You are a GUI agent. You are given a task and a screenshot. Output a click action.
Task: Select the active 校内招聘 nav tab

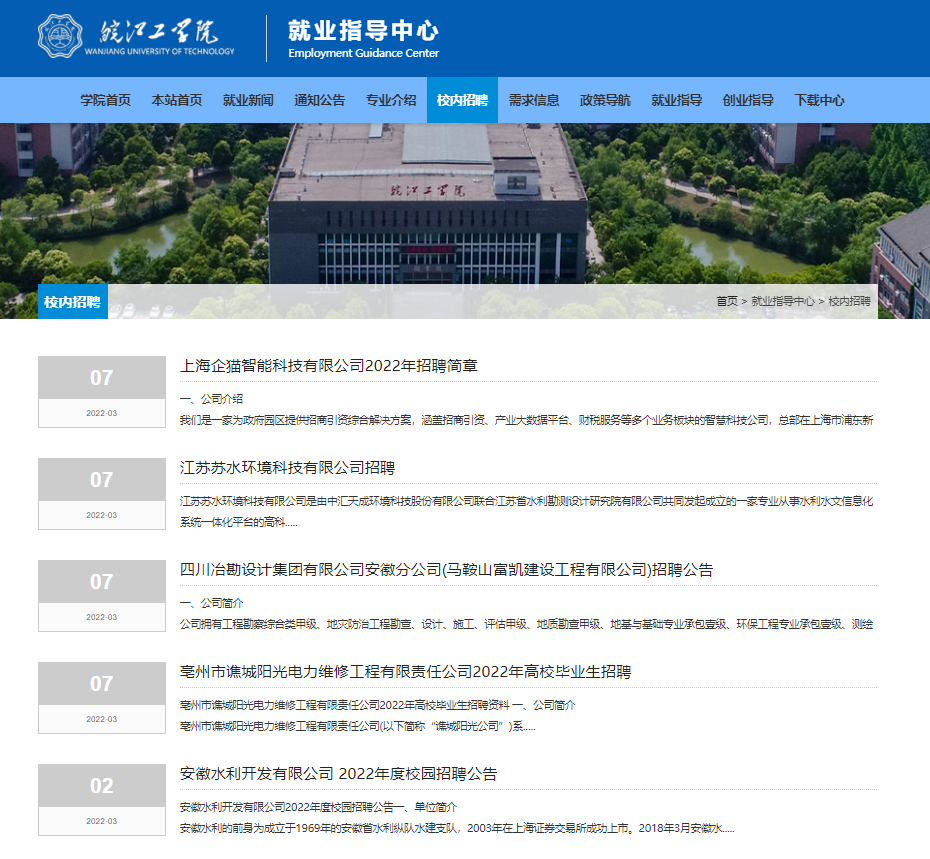pyautogui.click(x=462, y=100)
